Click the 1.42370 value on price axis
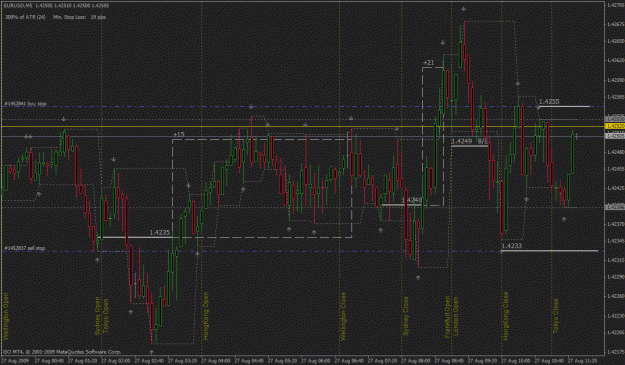This screenshot has height=365, width=625. click(616, 224)
